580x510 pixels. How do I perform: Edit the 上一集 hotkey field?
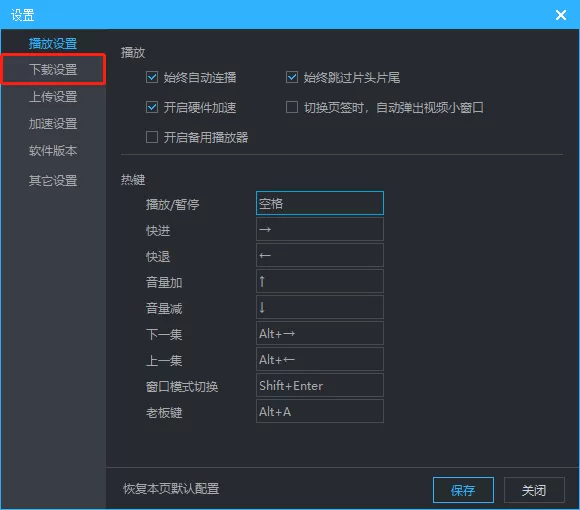coord(320,359)
